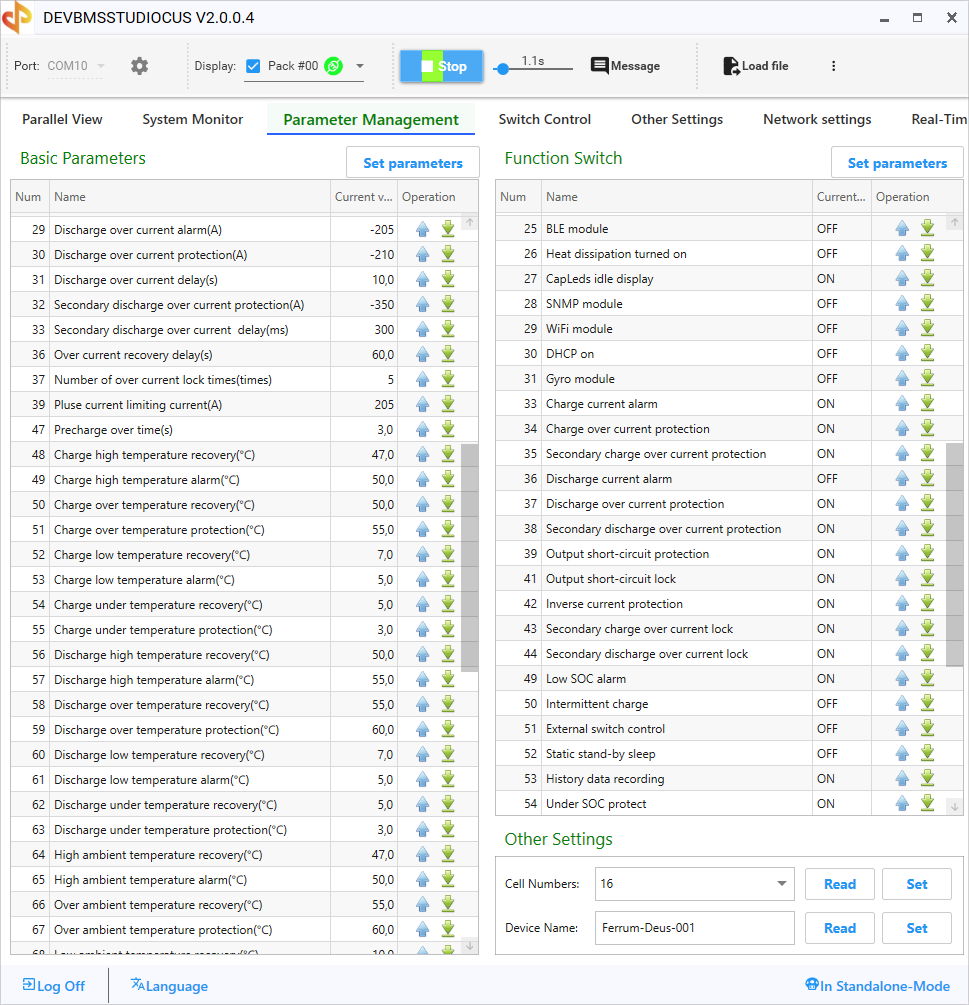Click green write arrow for Low SOC alarm
The height and width of the screenshot is (1005, 969).
[x=928, y=678]
